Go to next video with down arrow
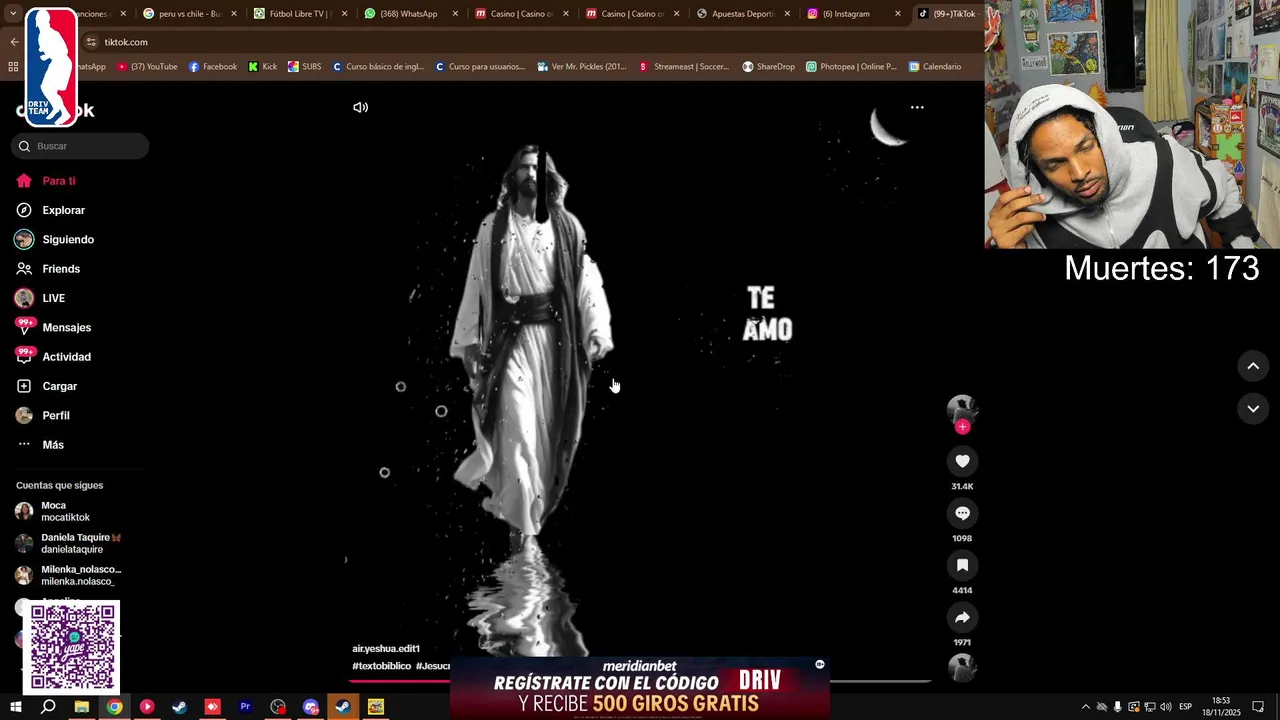1280x720 pixels. 1253,409
